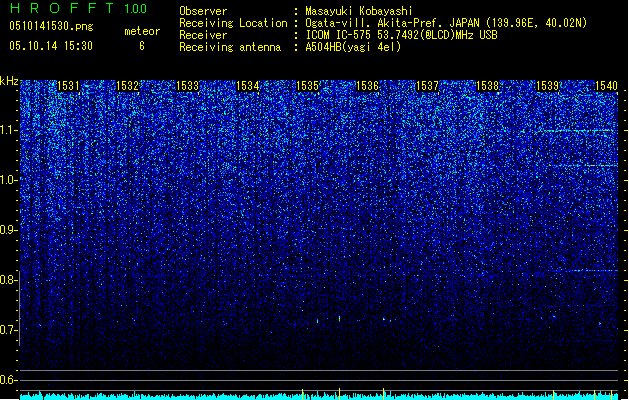629x400 pixels.
Task: Click the time marker 1537
Action: coord(428,86)
